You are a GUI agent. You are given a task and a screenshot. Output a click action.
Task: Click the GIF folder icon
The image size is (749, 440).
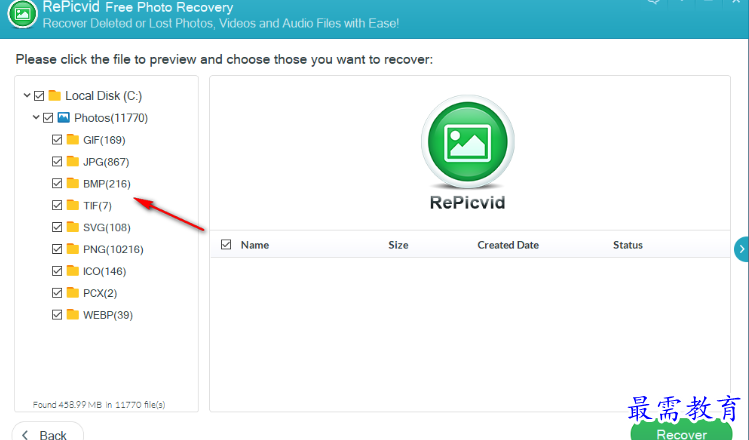coord(73,140)
